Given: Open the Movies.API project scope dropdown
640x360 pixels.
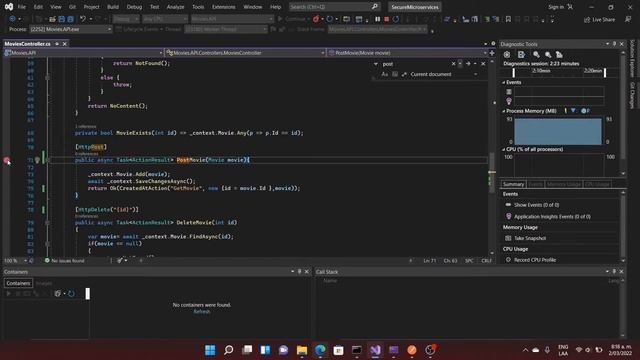Looking at the screenshot, I should point(83,53).
